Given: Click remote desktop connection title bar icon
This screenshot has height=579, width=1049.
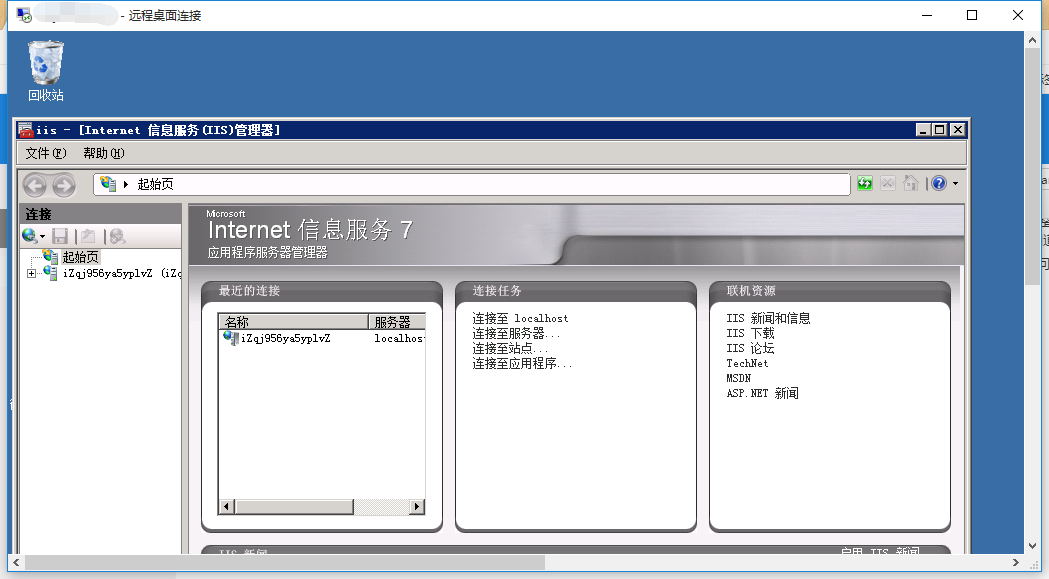Looking at the screenshot, I should [24, 15].
